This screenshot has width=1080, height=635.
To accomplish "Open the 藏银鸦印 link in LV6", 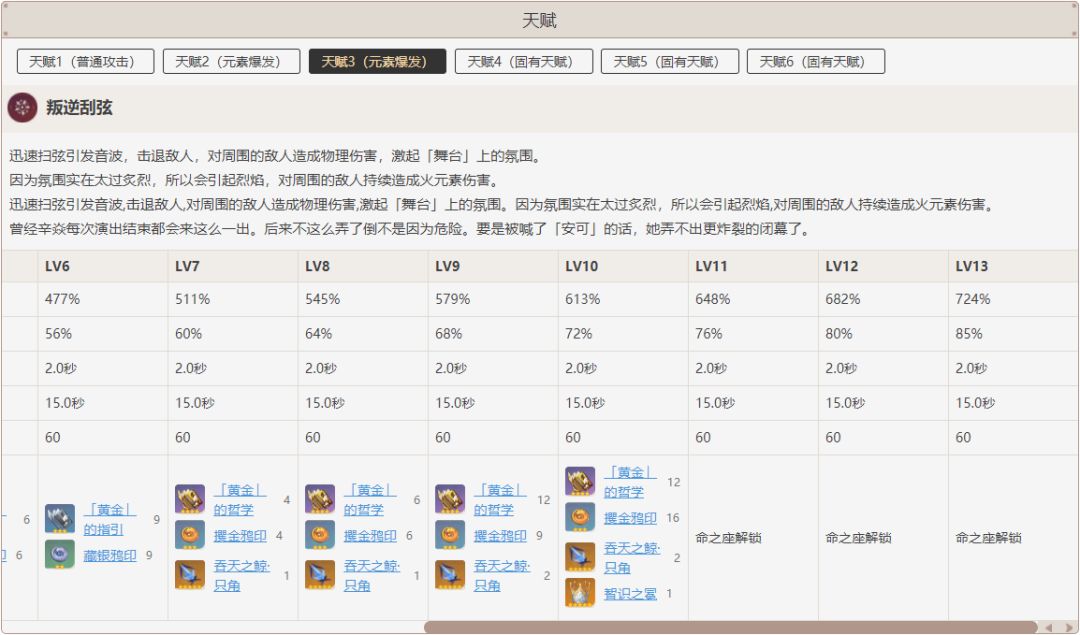I will [110, 555].
